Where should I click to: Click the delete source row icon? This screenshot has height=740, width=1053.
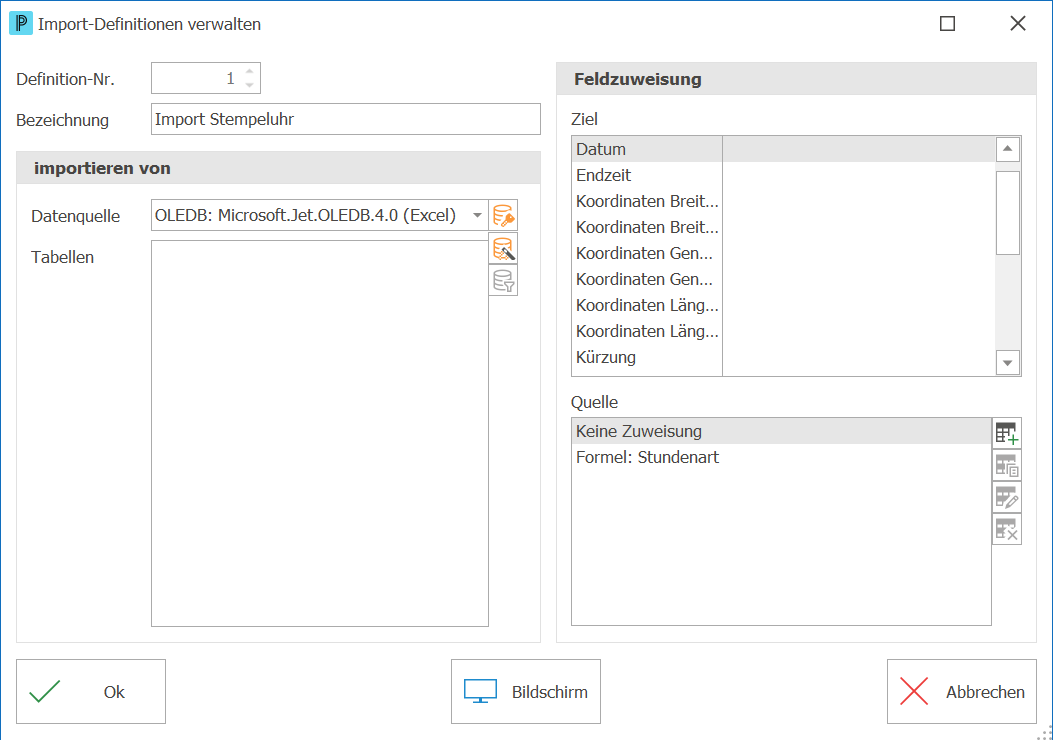pyautogui.click(x=1007, y=529)
